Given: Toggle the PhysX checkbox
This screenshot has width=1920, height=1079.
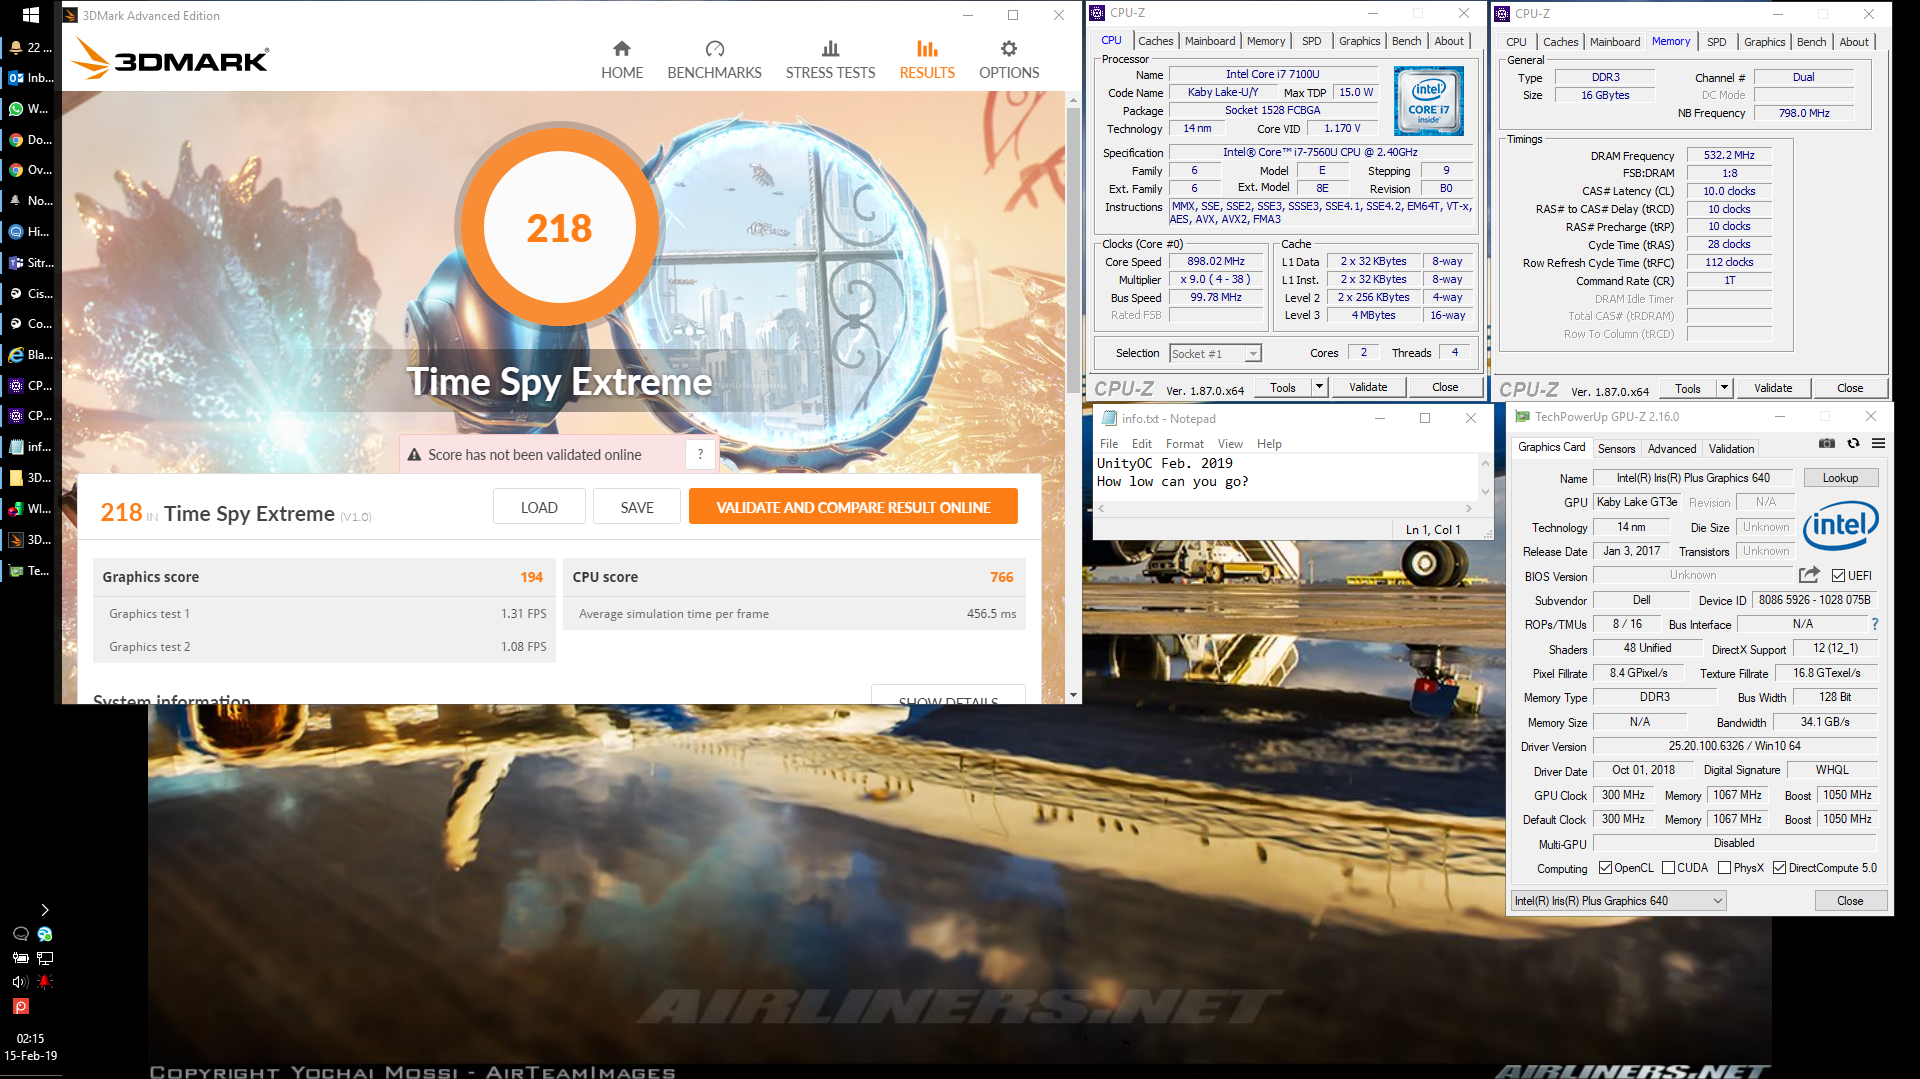Looking at the screenshot, I should (1724, 868).
